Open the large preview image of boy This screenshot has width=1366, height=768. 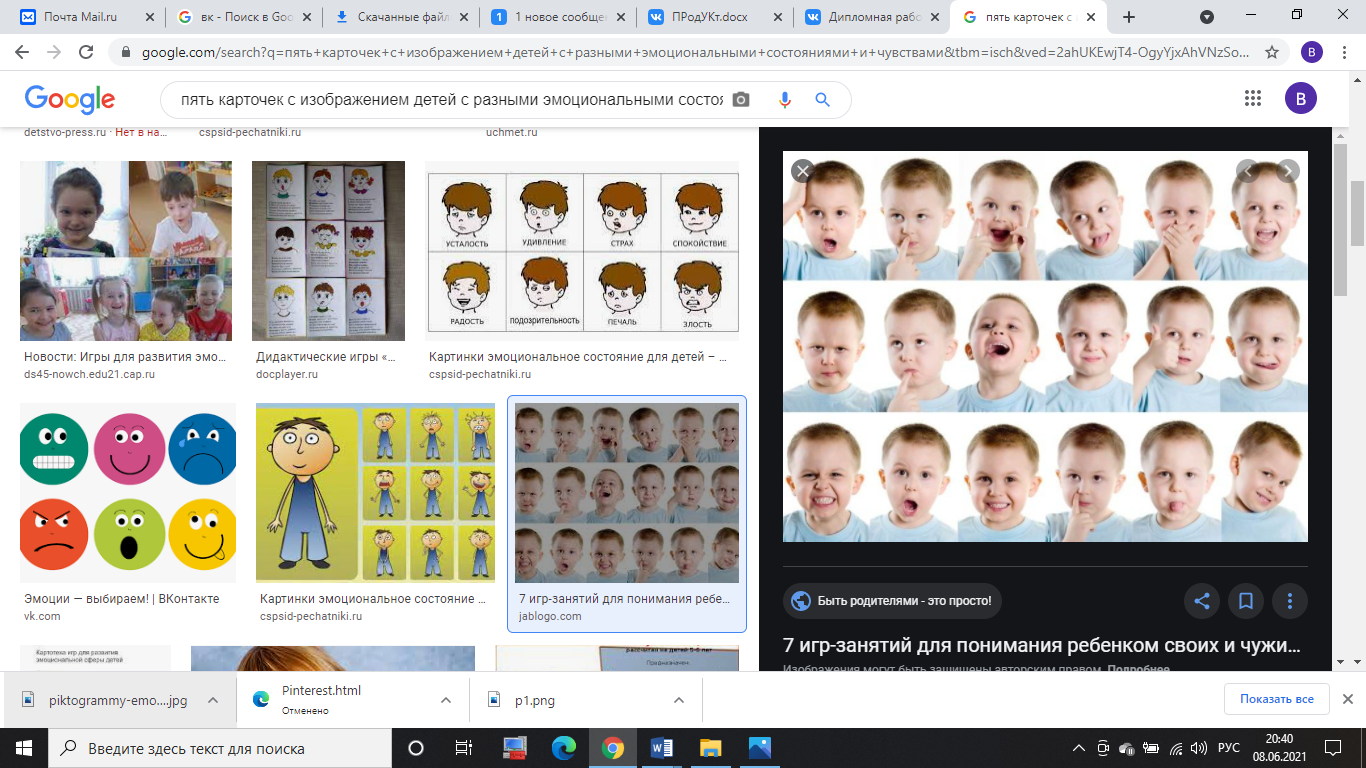click(x=1045, y=346)
